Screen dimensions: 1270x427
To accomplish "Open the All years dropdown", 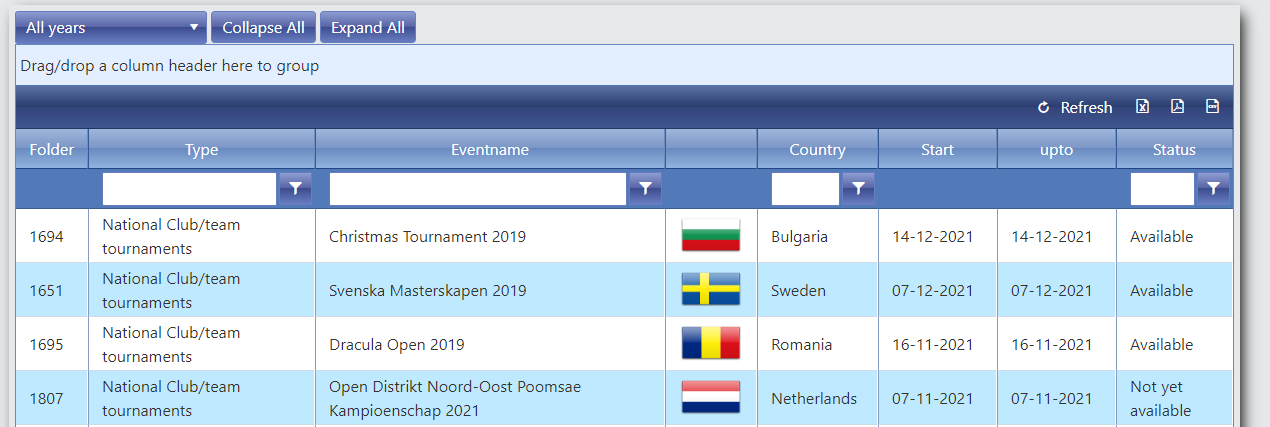I will (x=111, y=28).
